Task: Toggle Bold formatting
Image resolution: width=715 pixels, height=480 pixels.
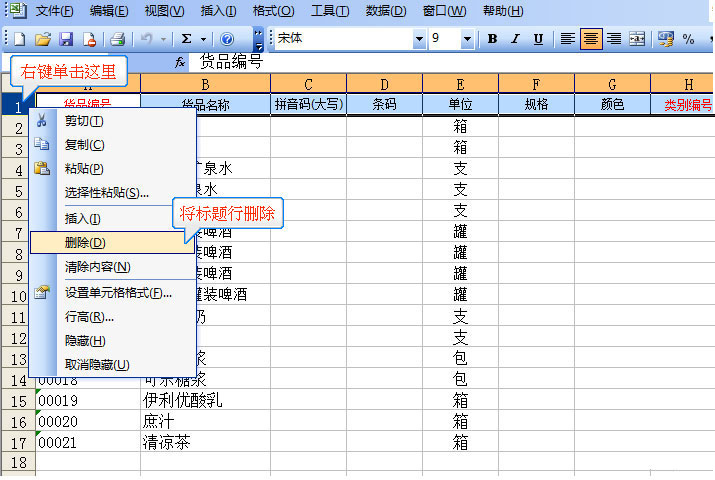Action: pyautogui.click(x=492, y=39)
